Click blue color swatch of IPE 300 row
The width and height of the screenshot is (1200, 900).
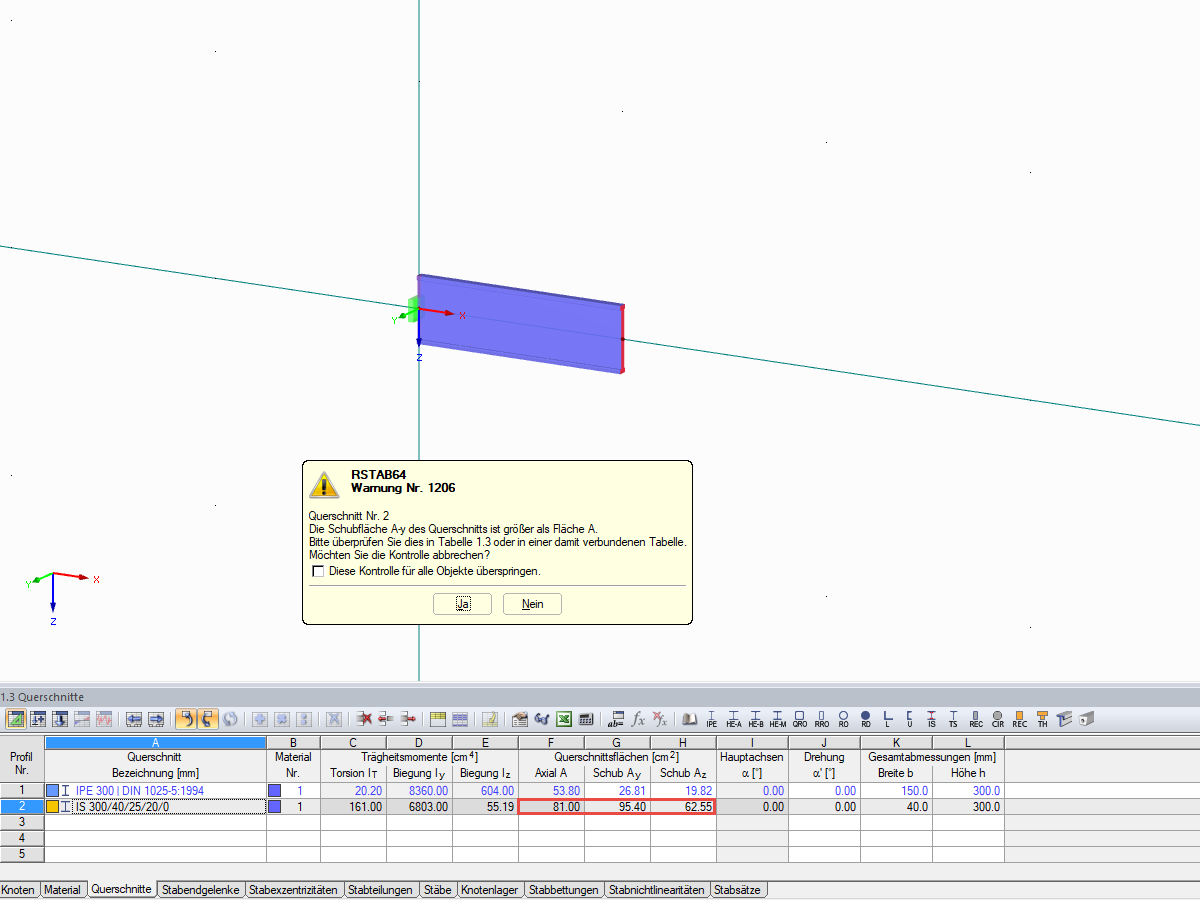click(53, 791)
